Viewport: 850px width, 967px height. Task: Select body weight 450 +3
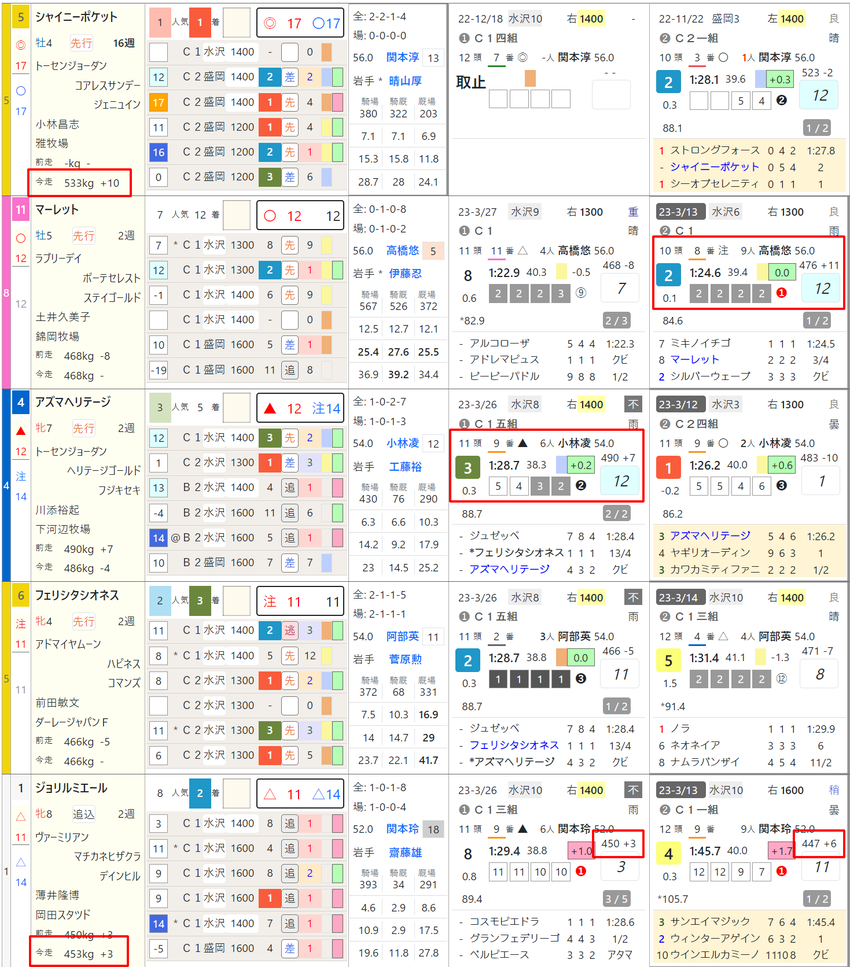tap(618, 844)
